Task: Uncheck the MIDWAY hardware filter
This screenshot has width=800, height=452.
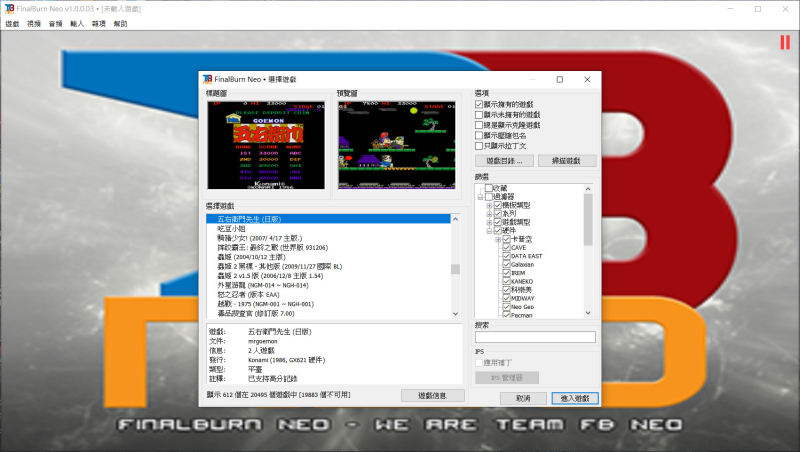Action: 506,298
